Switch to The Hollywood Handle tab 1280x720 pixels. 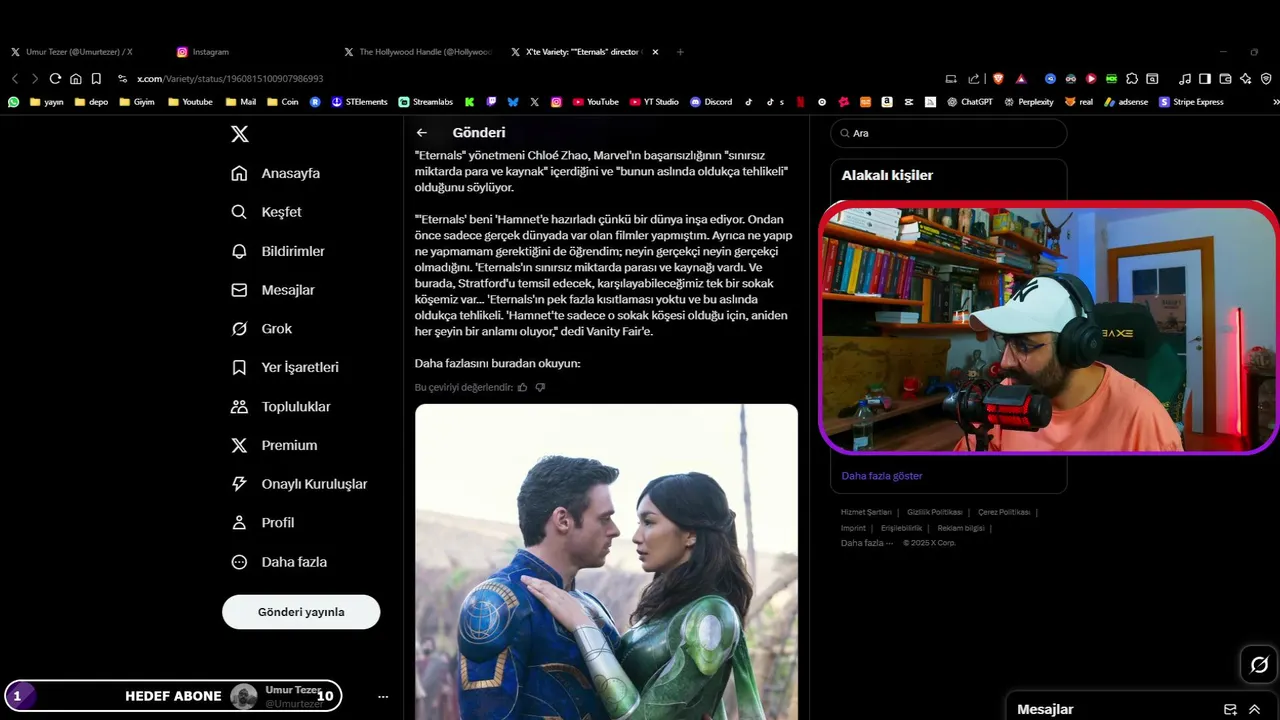pos(418,52)
